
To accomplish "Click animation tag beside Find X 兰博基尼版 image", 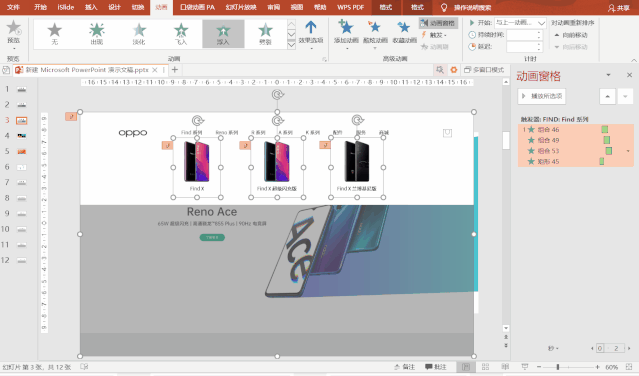I will pos(325,145).
